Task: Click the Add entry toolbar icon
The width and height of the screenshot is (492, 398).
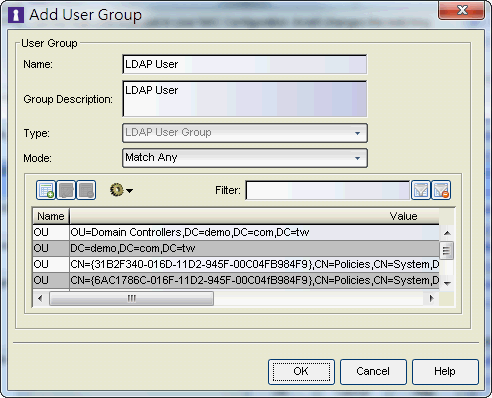Action: 46,190
